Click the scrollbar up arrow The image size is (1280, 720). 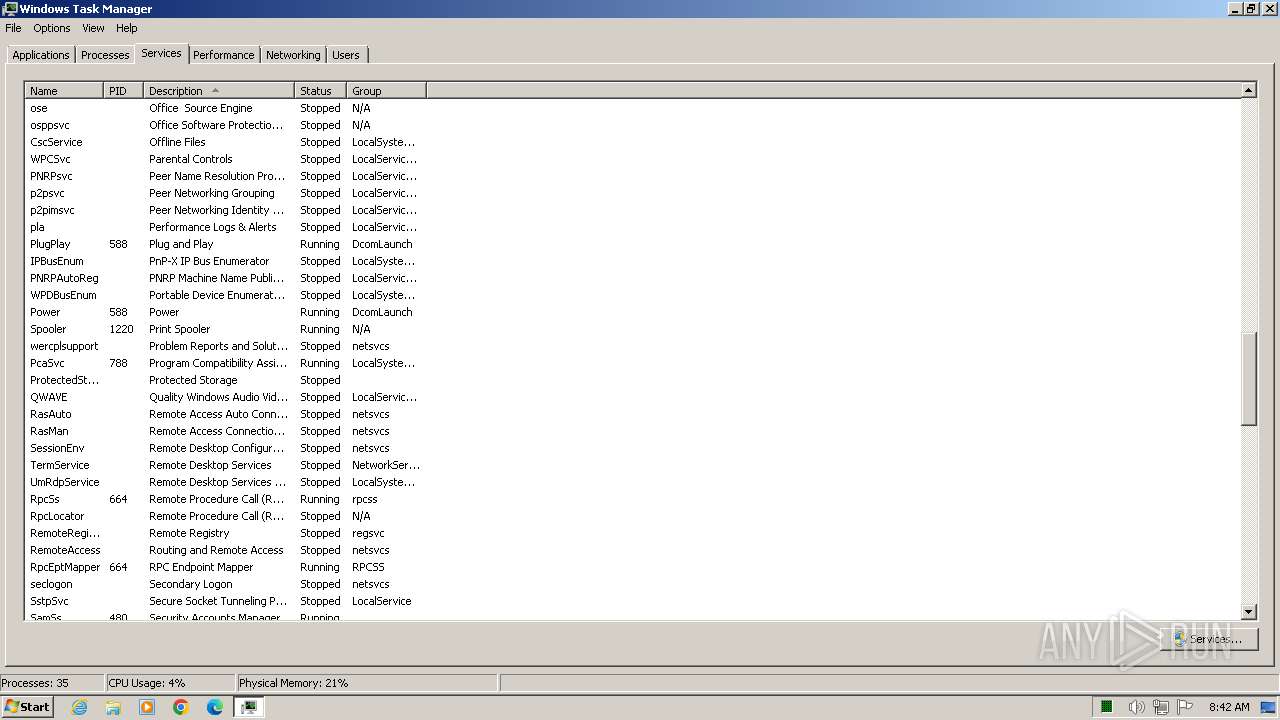(1248, 90)
